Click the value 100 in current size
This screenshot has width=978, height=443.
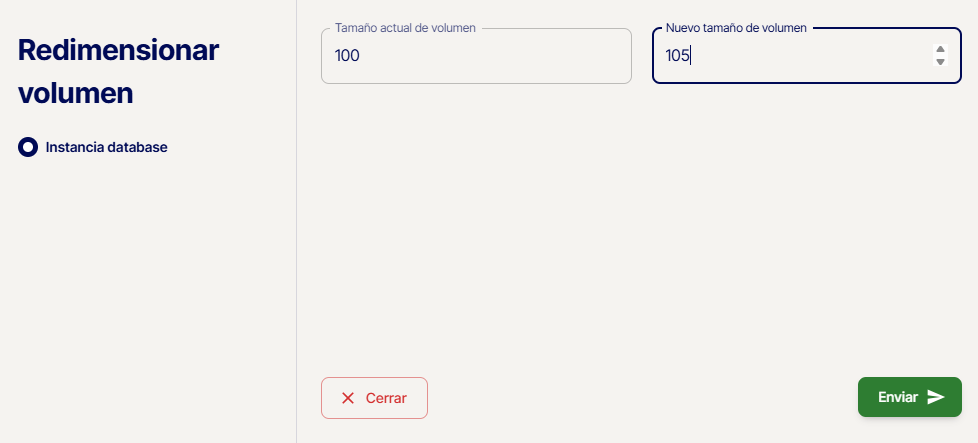tap(347, 56)
